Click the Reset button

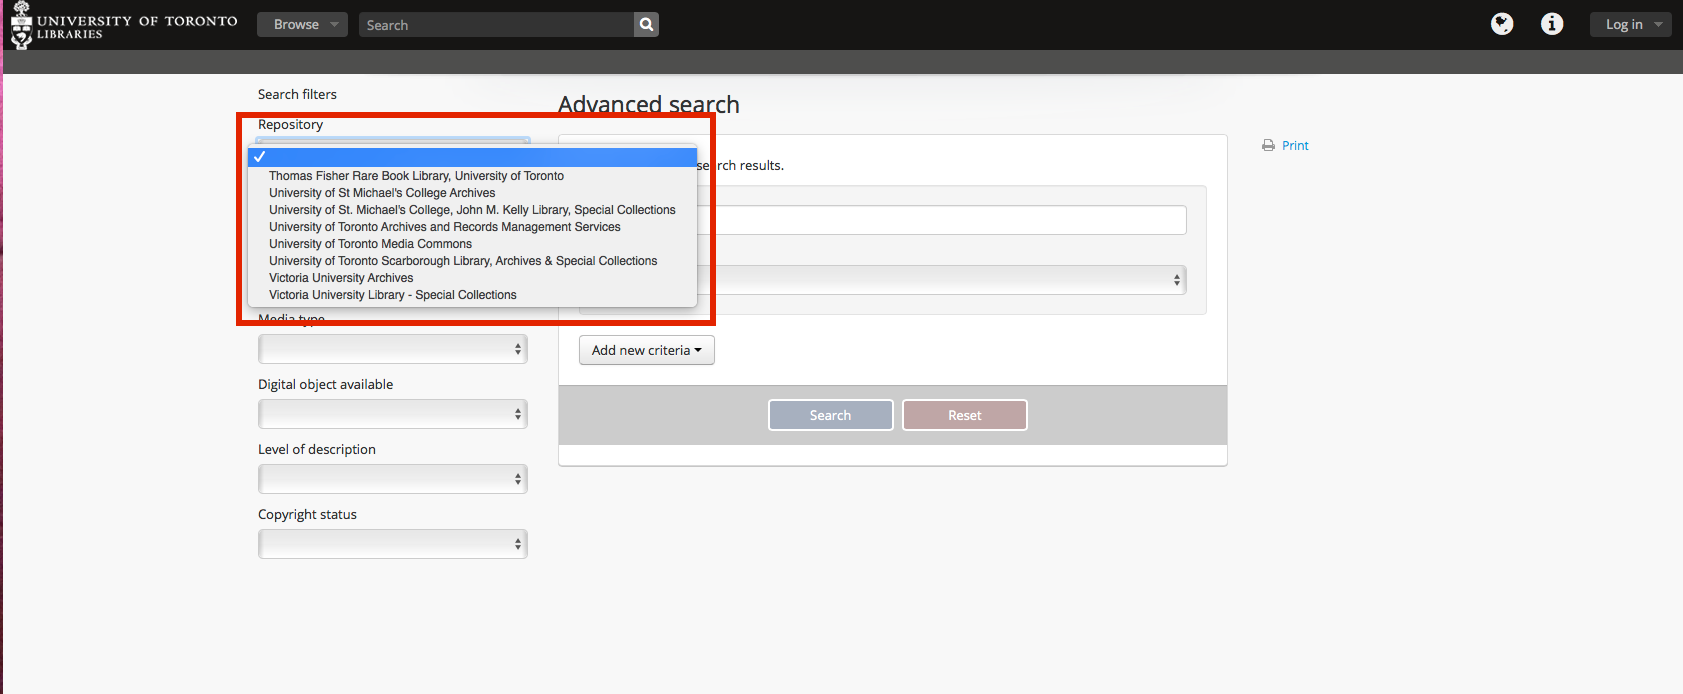(965, 415)
